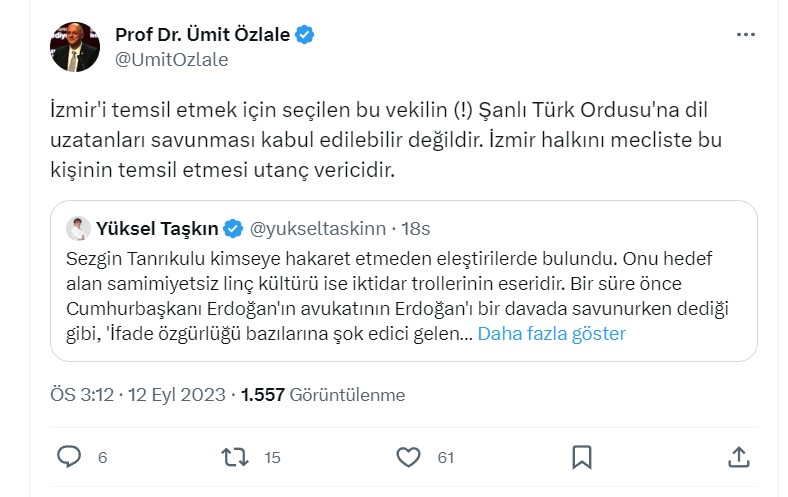Viewport: 788px width, 497px height.
Task: Click the 61 likes count
Action: 445,458
